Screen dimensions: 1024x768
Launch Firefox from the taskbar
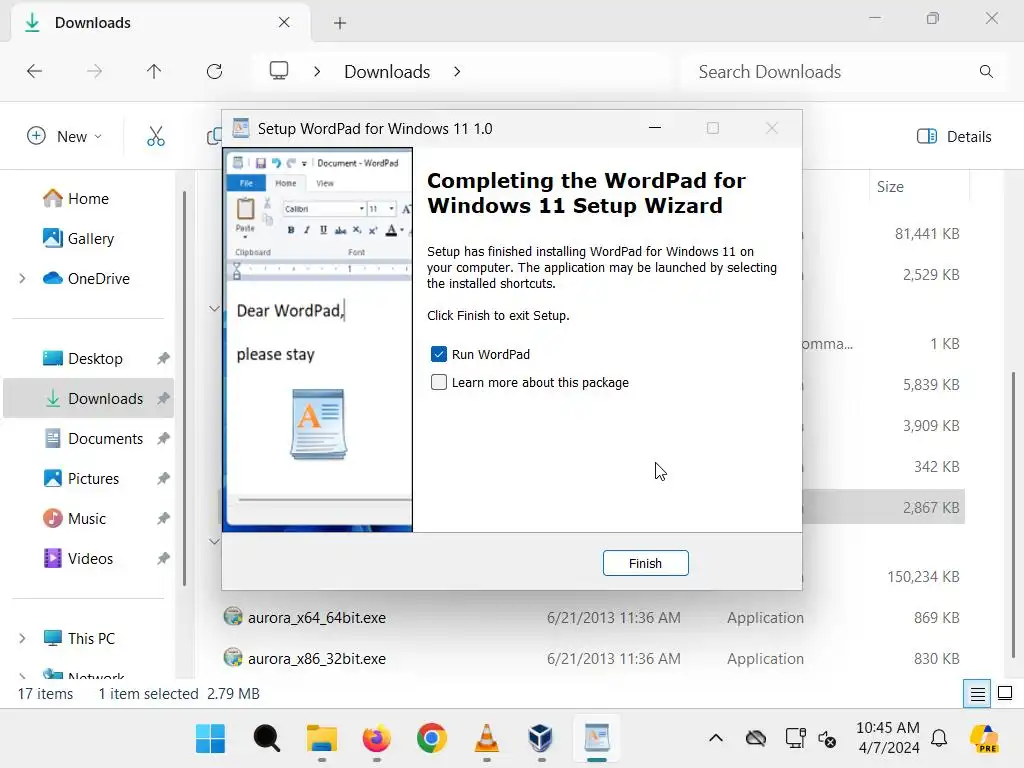point(377,739)
